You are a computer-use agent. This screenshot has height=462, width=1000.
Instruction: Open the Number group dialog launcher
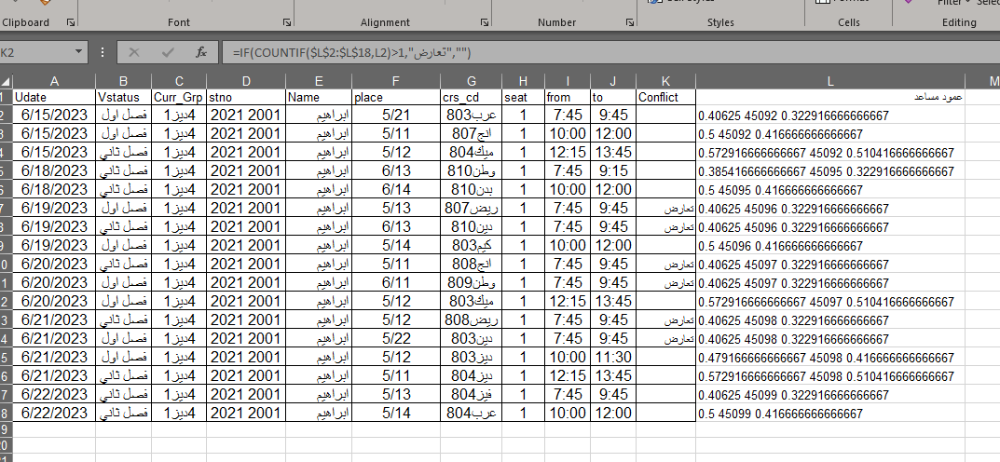[630, 22]
